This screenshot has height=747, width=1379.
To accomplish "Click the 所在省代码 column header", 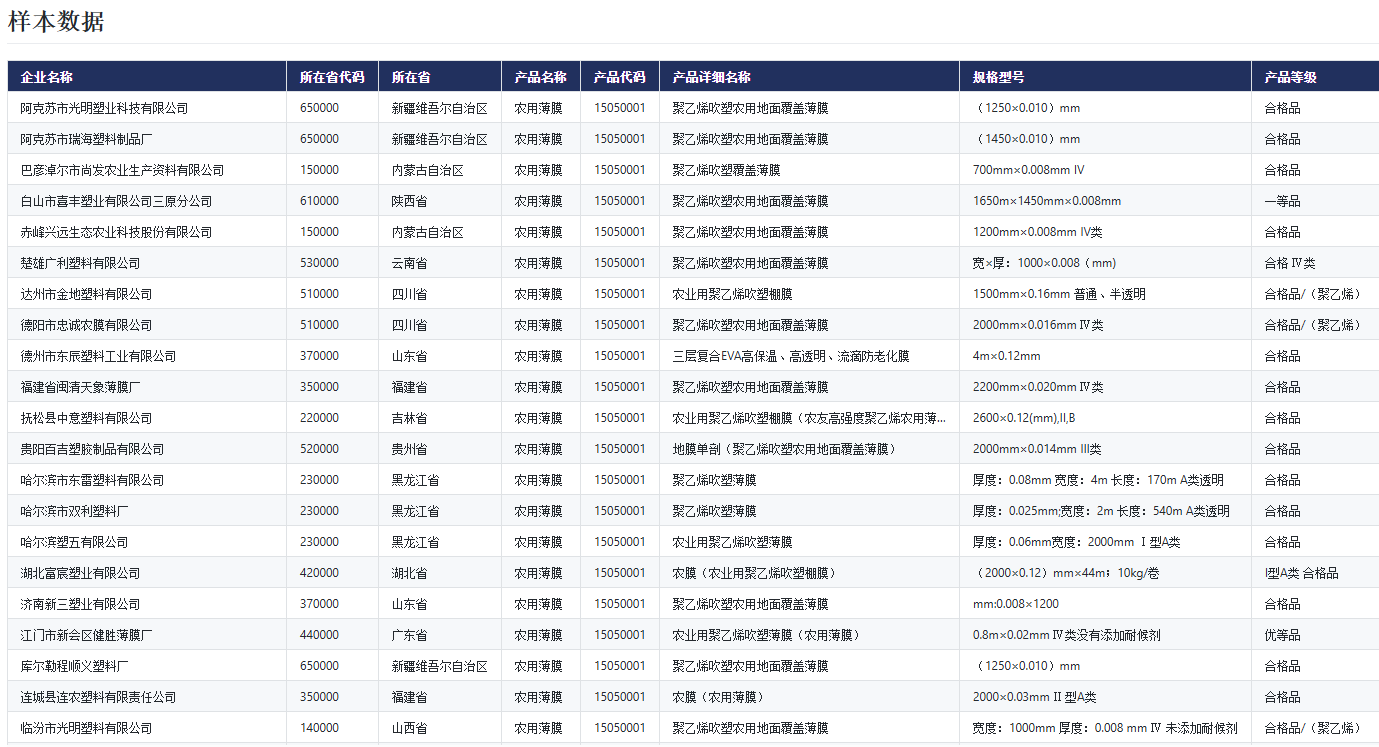I will (x=332, y=77).
